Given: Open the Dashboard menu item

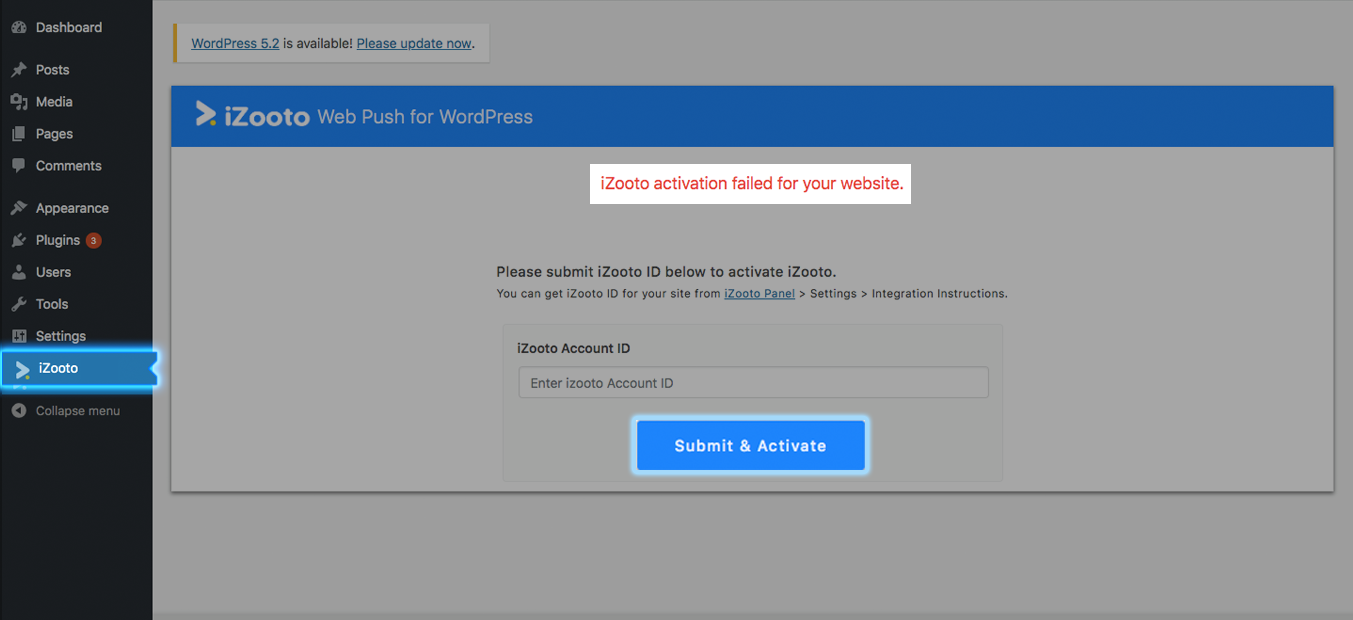Looking at the screenshot, I should coord(76,28).
